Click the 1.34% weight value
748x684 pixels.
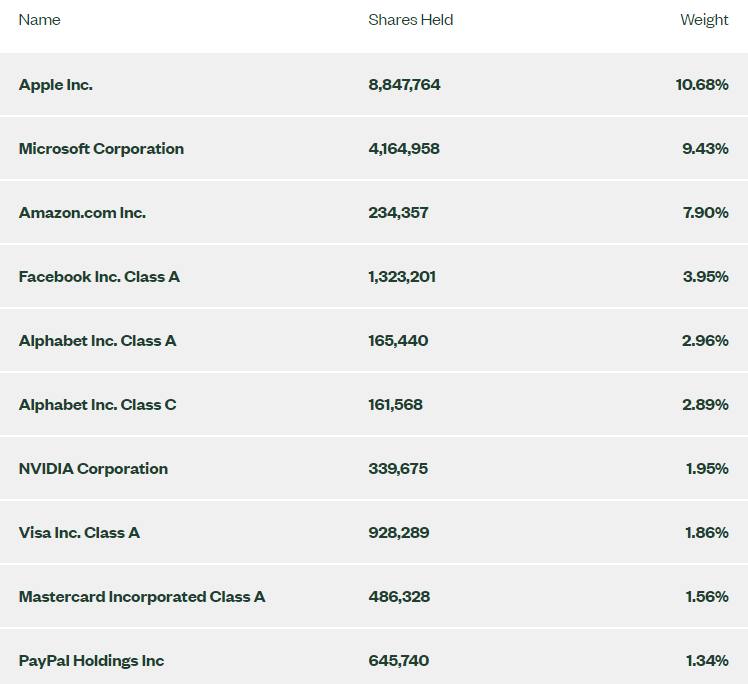tap(707, 660)
